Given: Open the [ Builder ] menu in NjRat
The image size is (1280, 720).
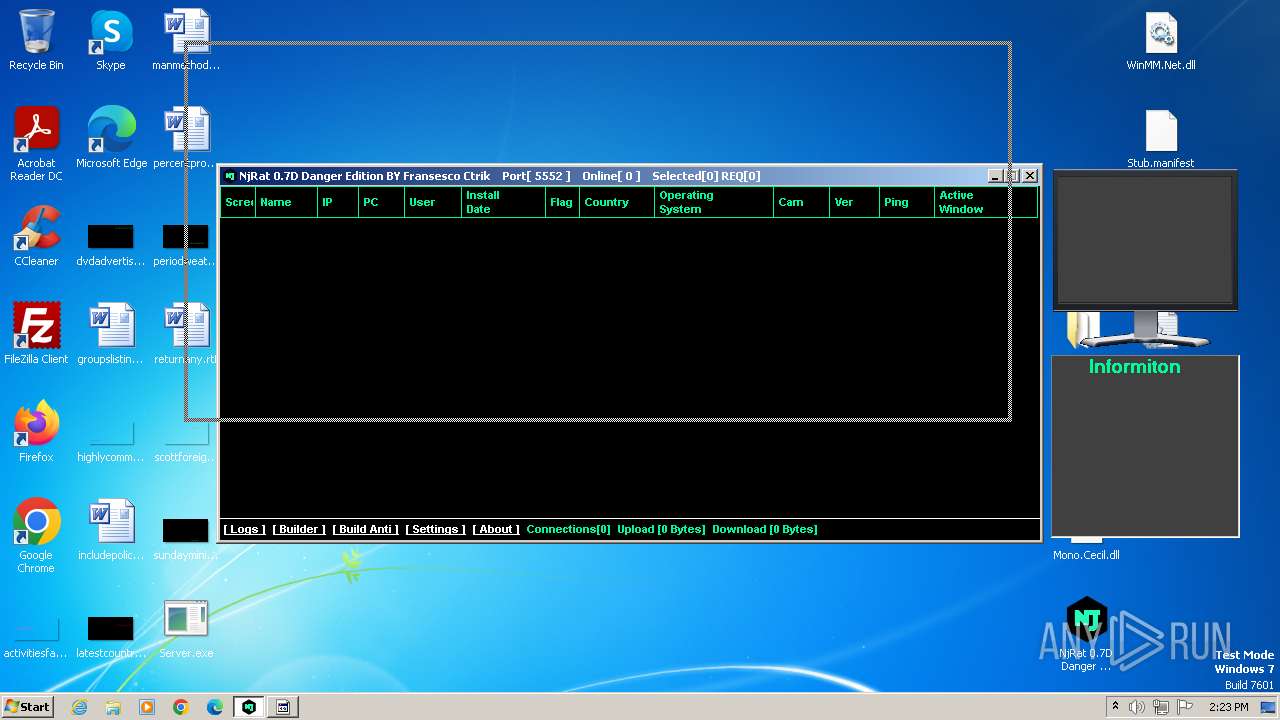Looking at the screenshot, I should 299,529.
